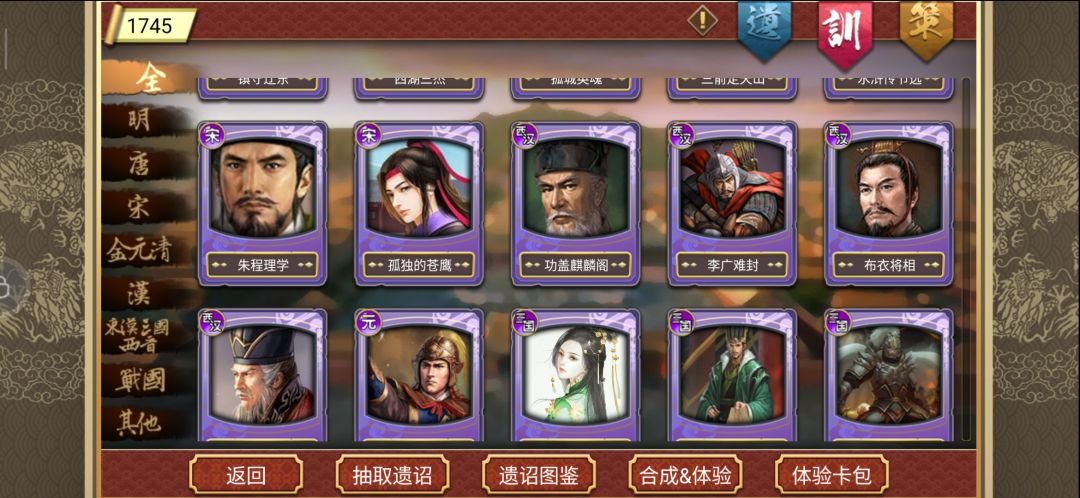1080x498 pixels.
Task: Tap the exclamation mark info icon
Action: 702,21
